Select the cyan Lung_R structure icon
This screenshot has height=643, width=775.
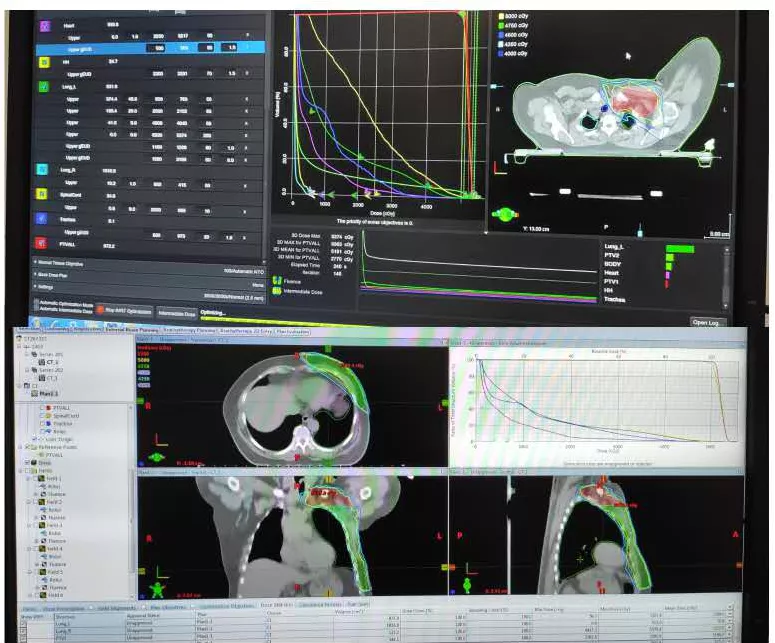tap(43, 171)
